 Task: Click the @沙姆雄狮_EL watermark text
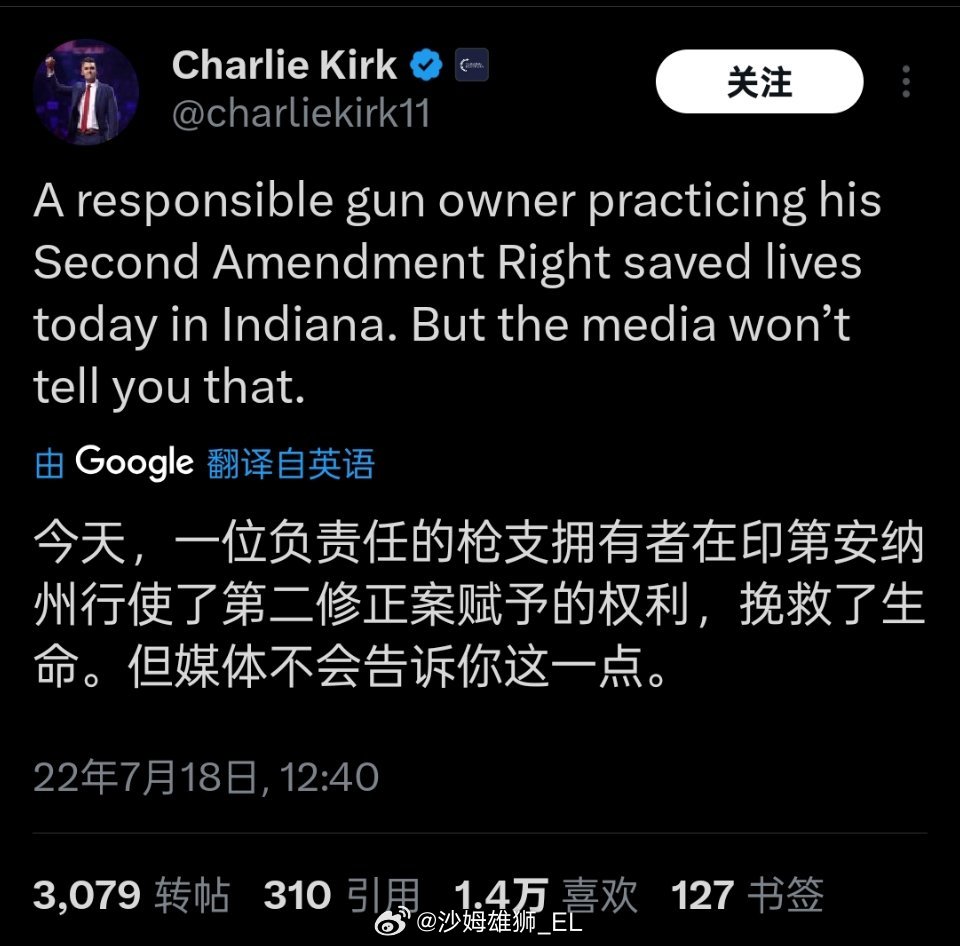click(498, 922)
